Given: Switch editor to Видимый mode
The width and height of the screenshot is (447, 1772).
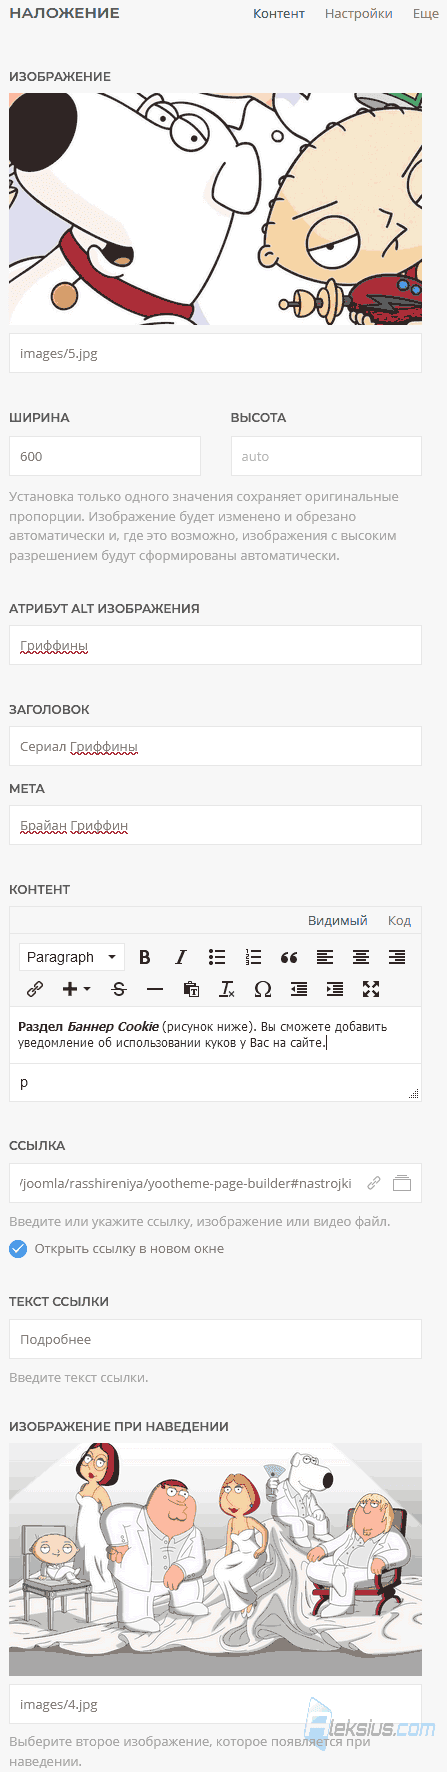Looking at the screenshot, I should coord(337,920).
